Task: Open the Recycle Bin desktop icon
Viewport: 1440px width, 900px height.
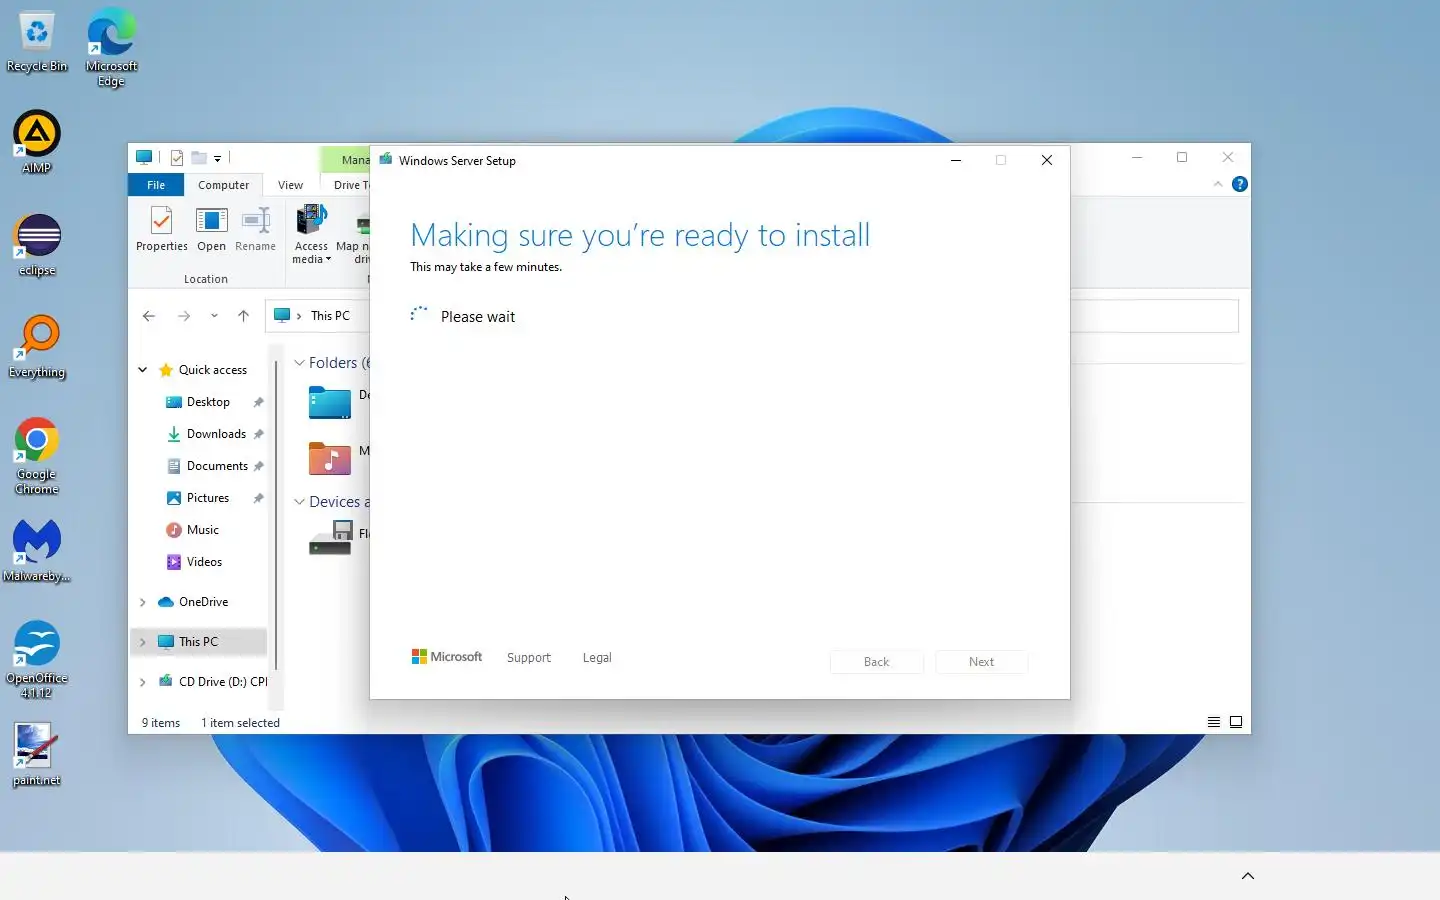Action: point(37,42)
